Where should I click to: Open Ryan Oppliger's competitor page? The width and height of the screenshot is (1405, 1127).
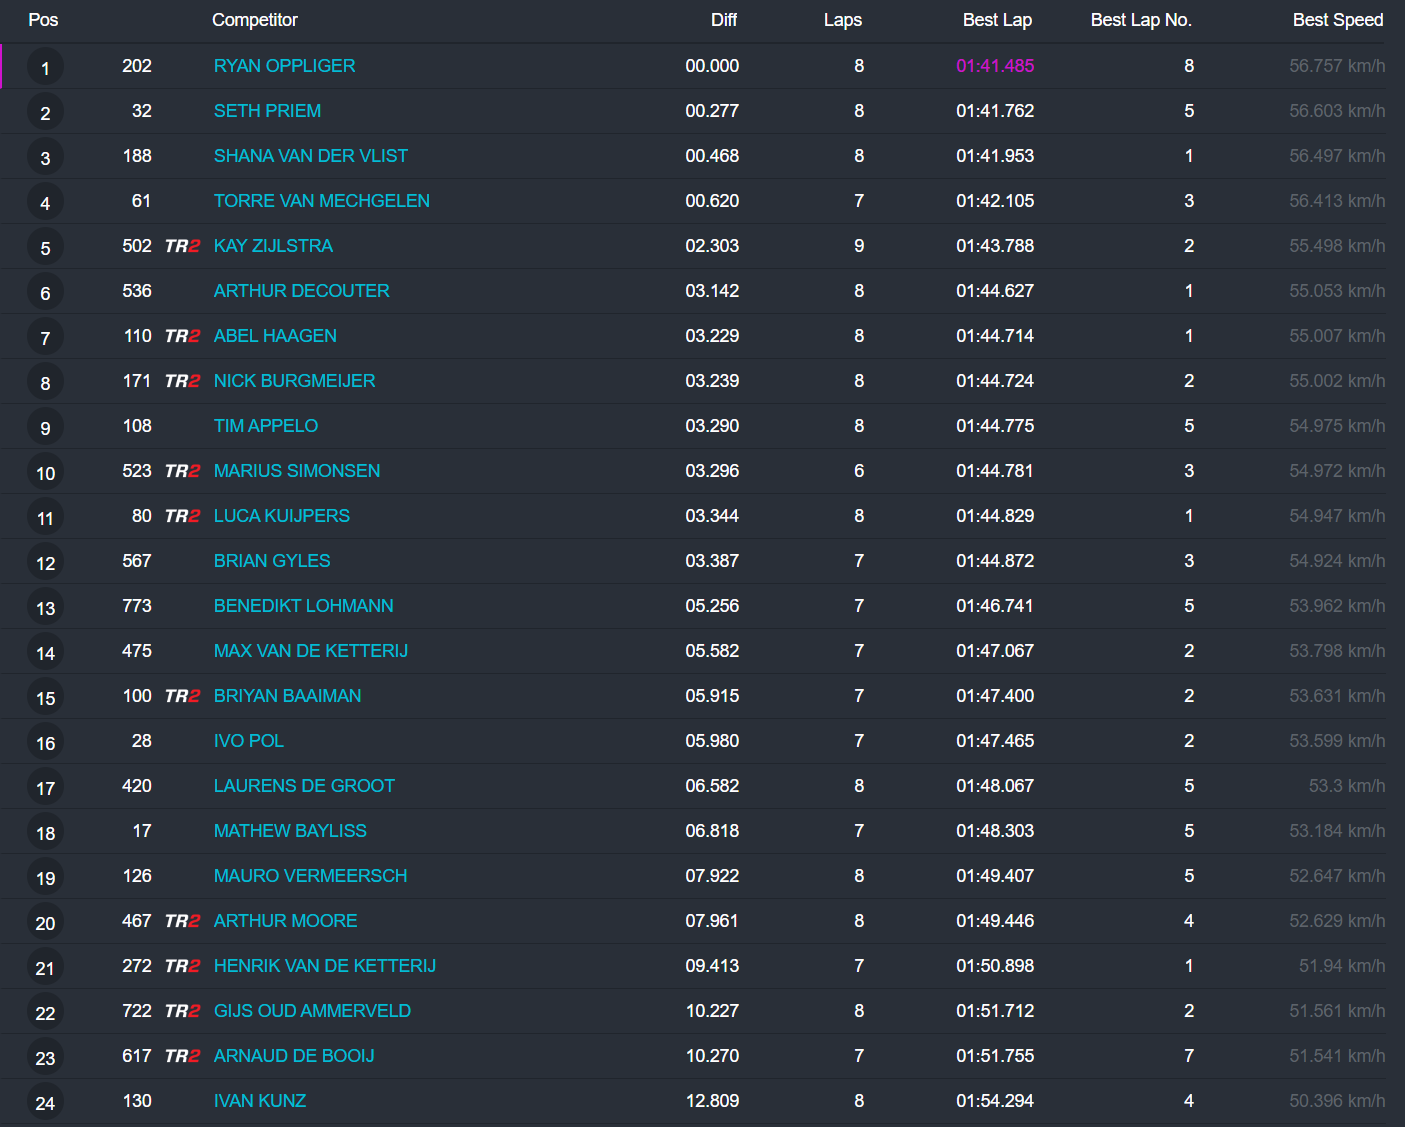click(x=284, y=66)
